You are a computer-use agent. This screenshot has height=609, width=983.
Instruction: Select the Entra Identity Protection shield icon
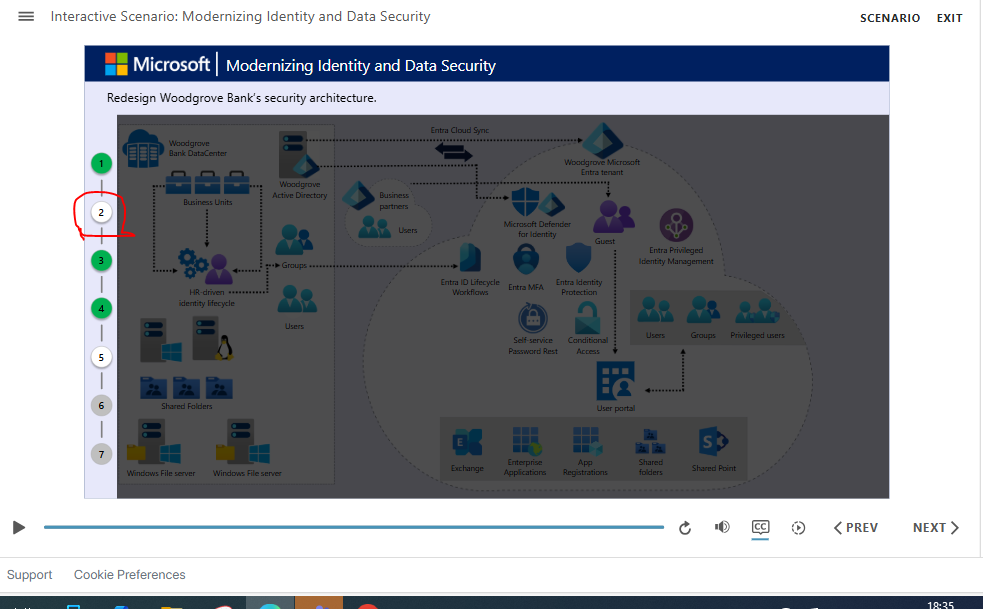[578, 258]
